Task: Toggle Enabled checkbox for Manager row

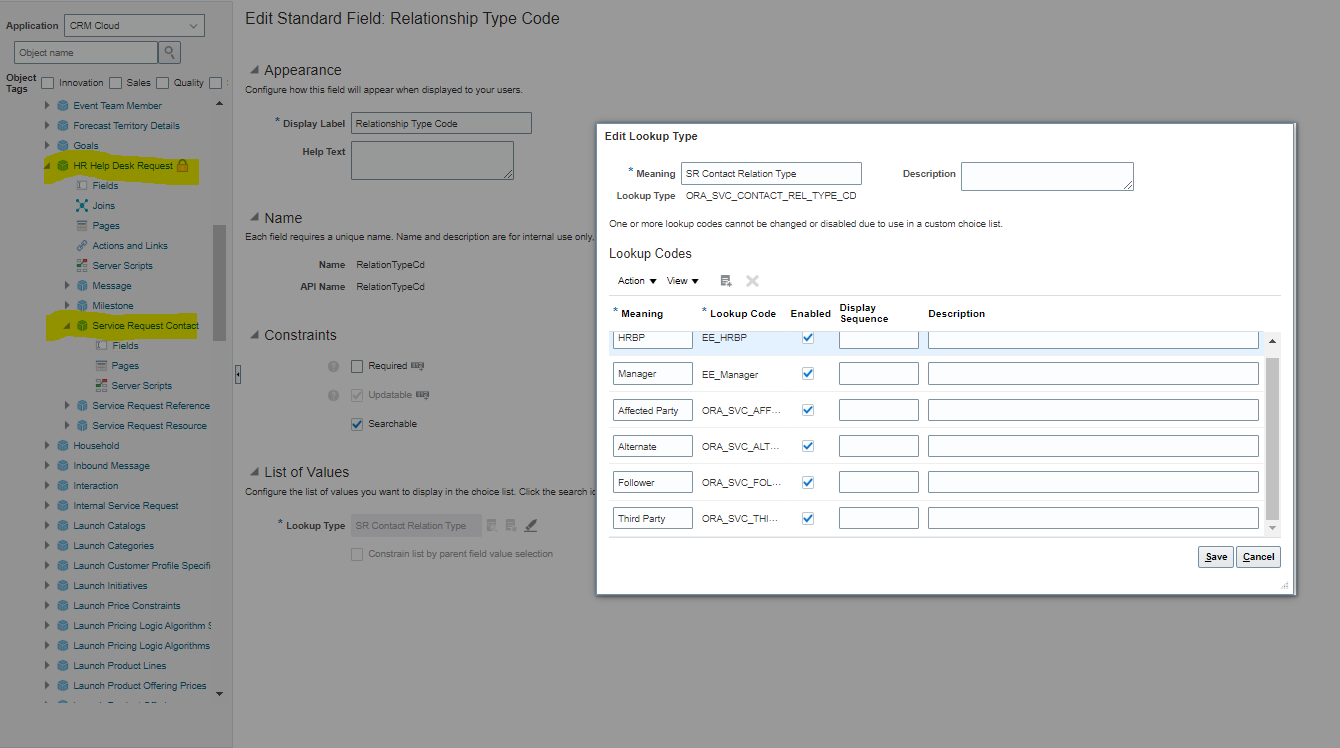Action: pyautogui.click(x=808, y=374)
